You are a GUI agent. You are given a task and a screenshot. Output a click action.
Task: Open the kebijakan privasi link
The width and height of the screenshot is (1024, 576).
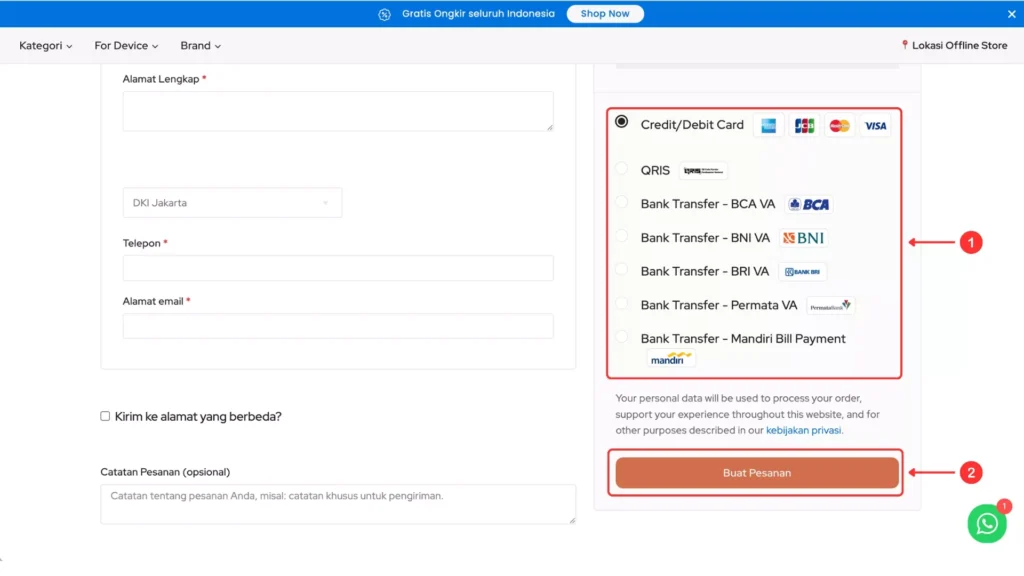click(803, 430)
